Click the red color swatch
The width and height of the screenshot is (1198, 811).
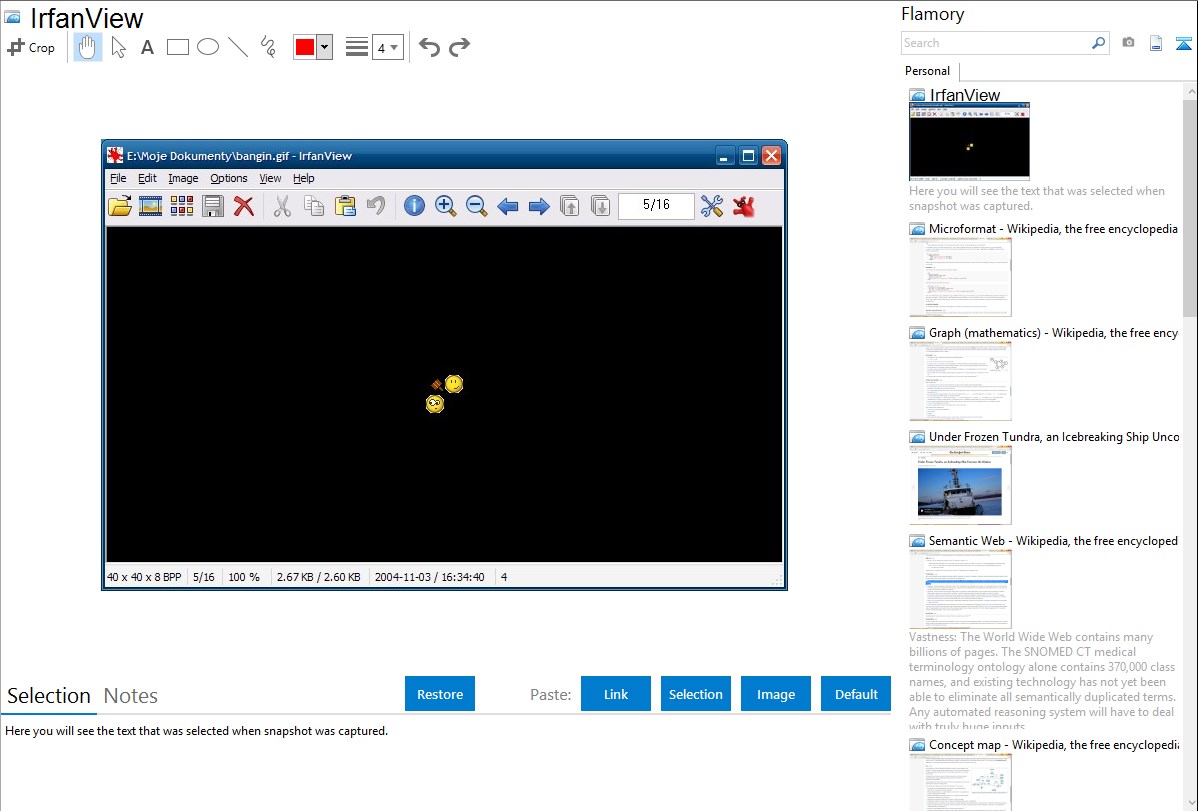coord(305,47)
